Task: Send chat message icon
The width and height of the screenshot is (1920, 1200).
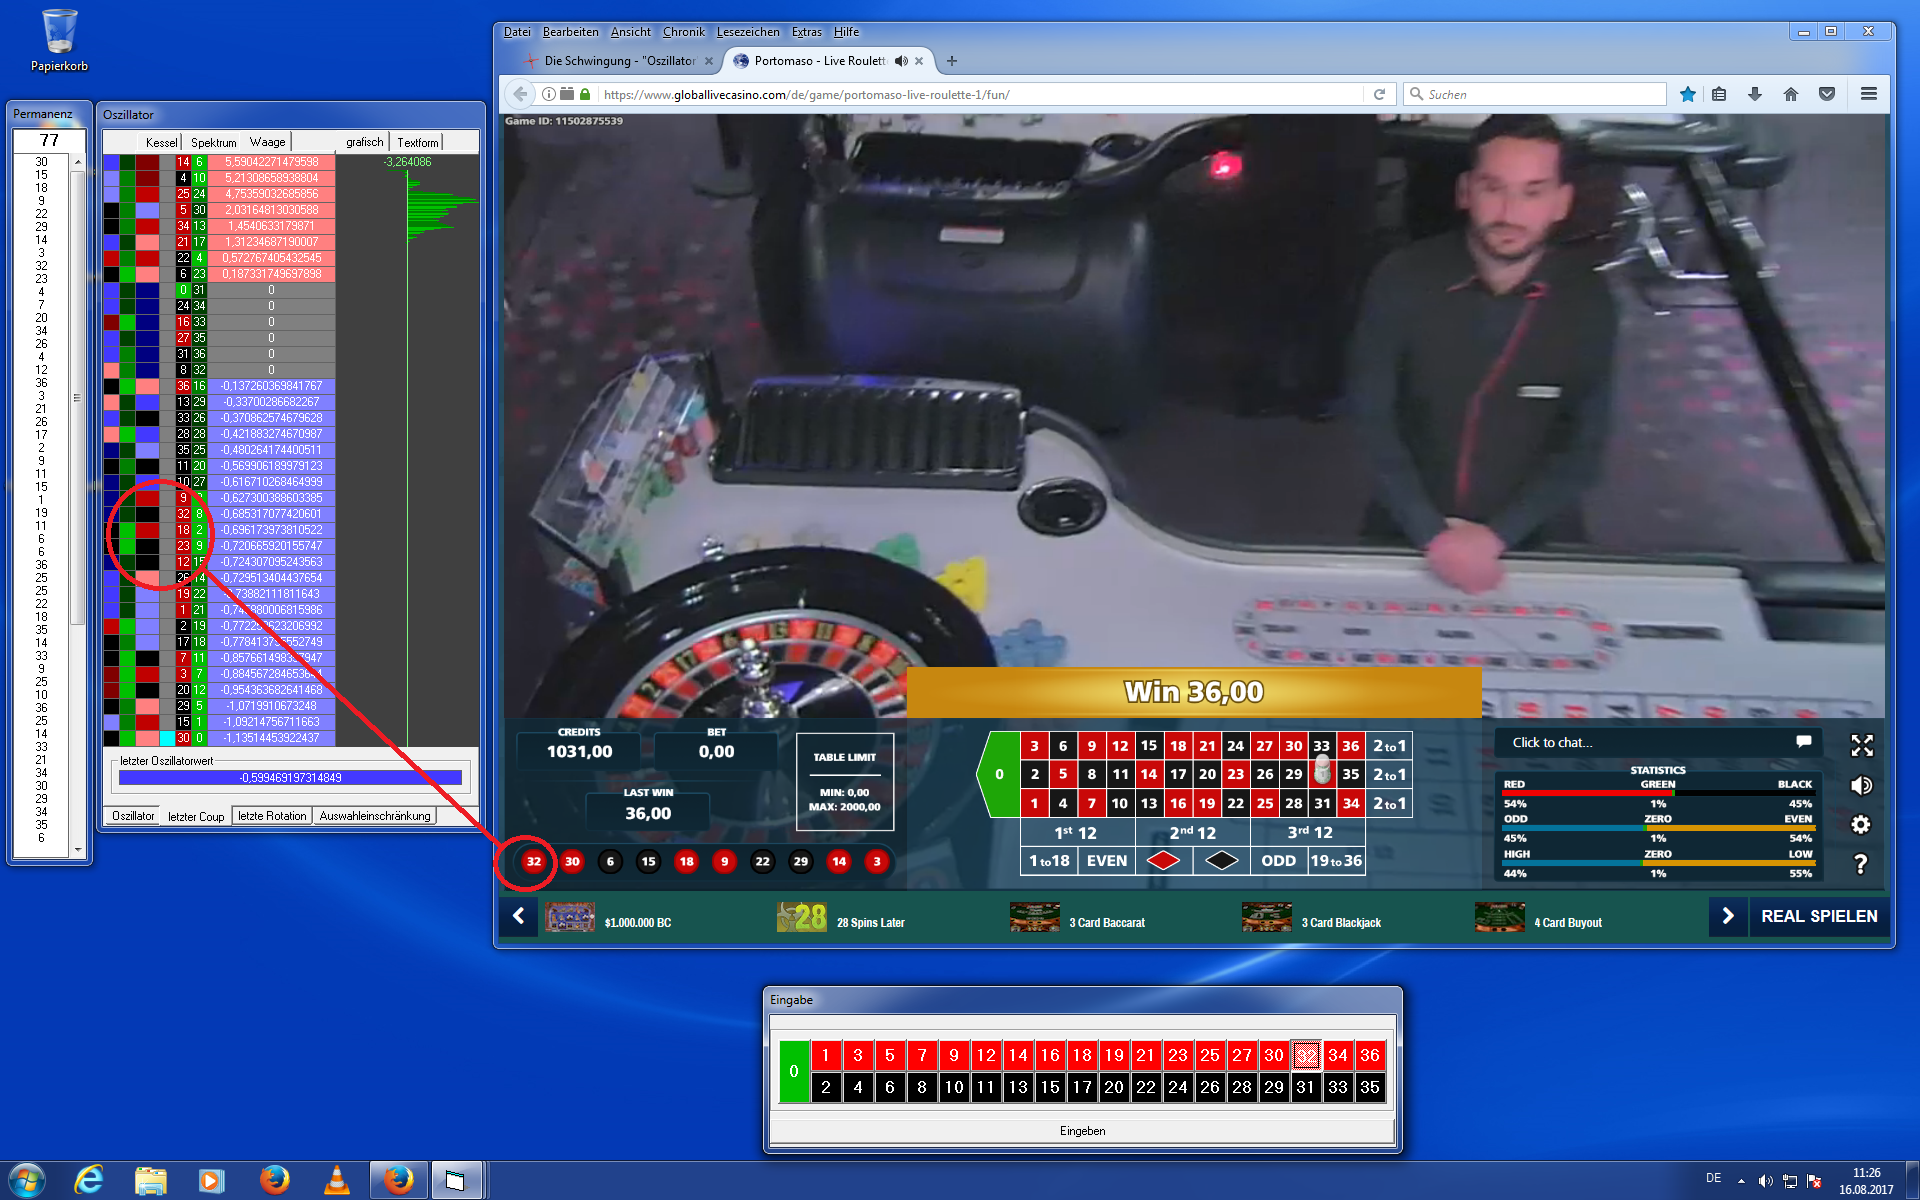Action: [x=1803, y=742]
